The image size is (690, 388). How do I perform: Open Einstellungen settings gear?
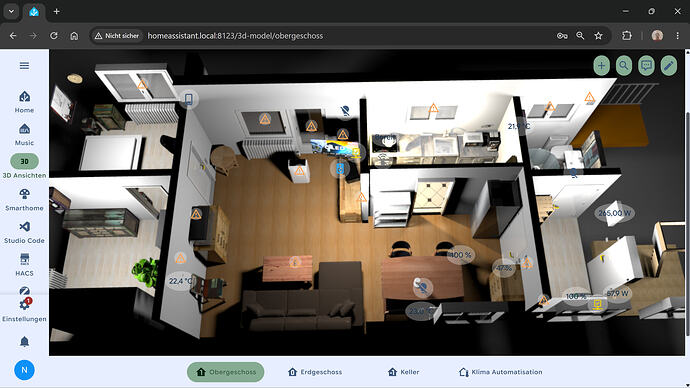tap(24, 310)
